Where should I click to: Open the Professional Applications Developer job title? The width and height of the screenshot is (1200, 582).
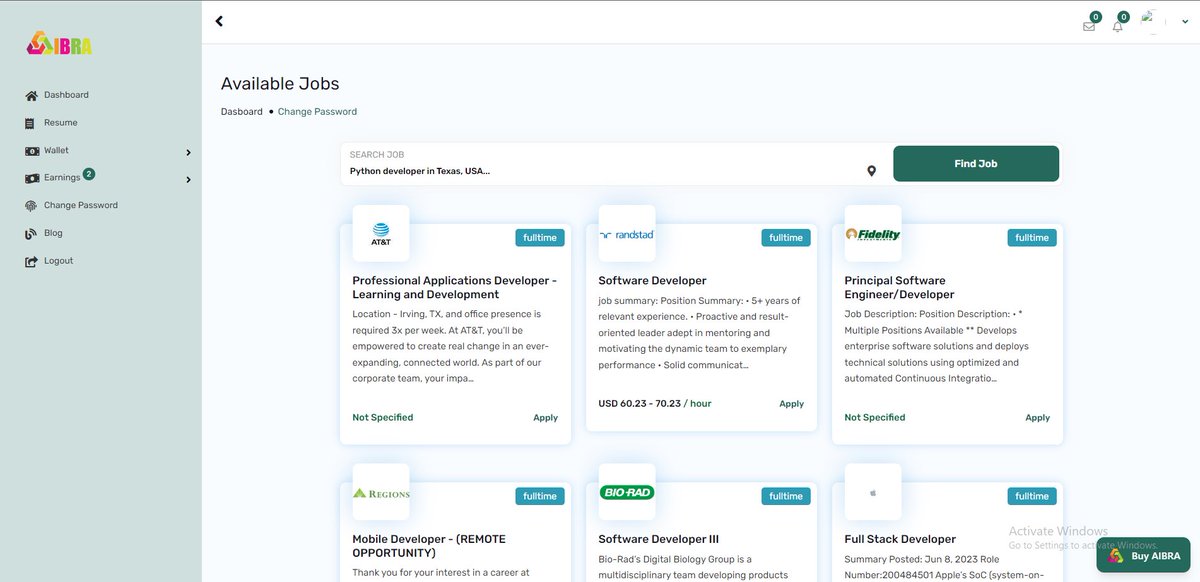455,288
